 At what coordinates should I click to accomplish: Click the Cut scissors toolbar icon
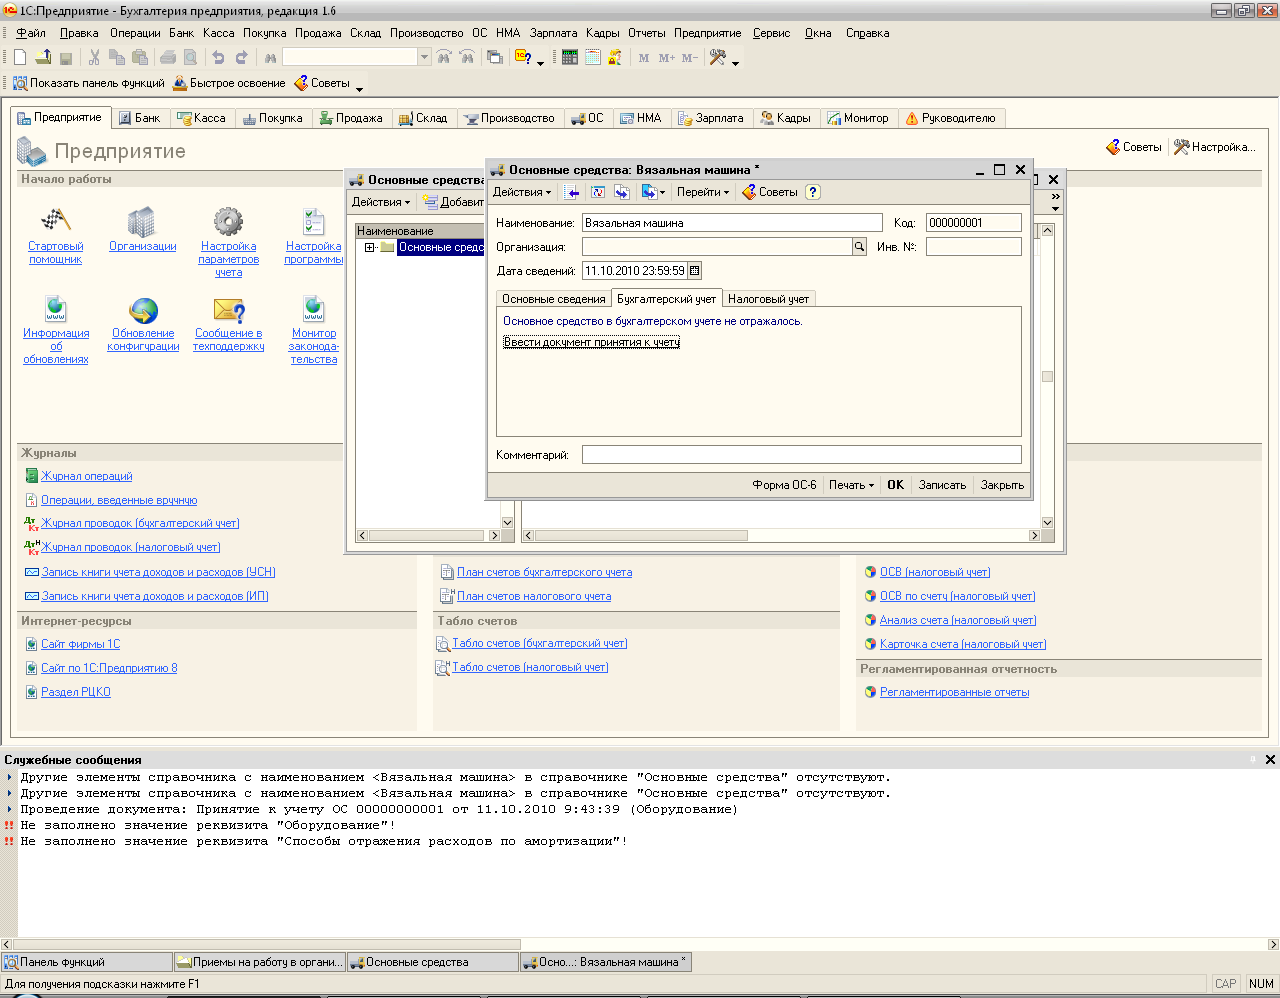[95, 58]
